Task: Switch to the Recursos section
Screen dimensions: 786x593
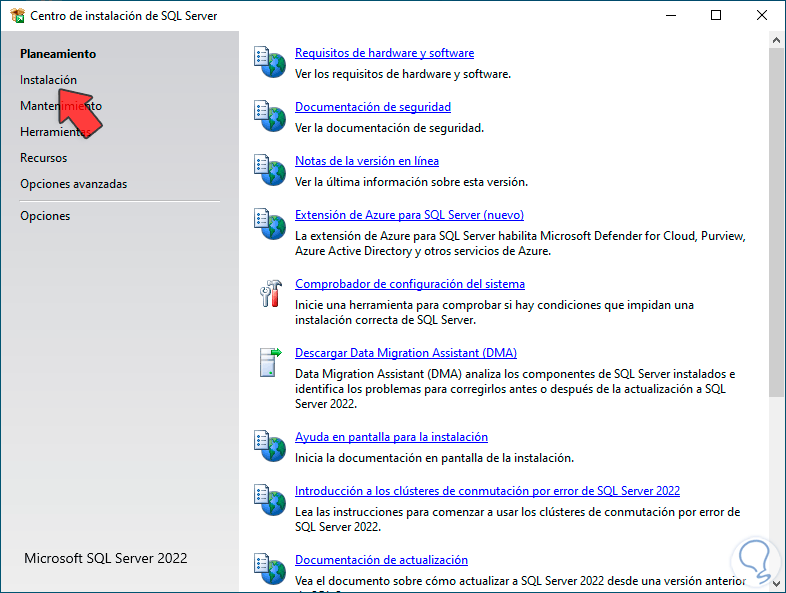Action: (44, 158)
